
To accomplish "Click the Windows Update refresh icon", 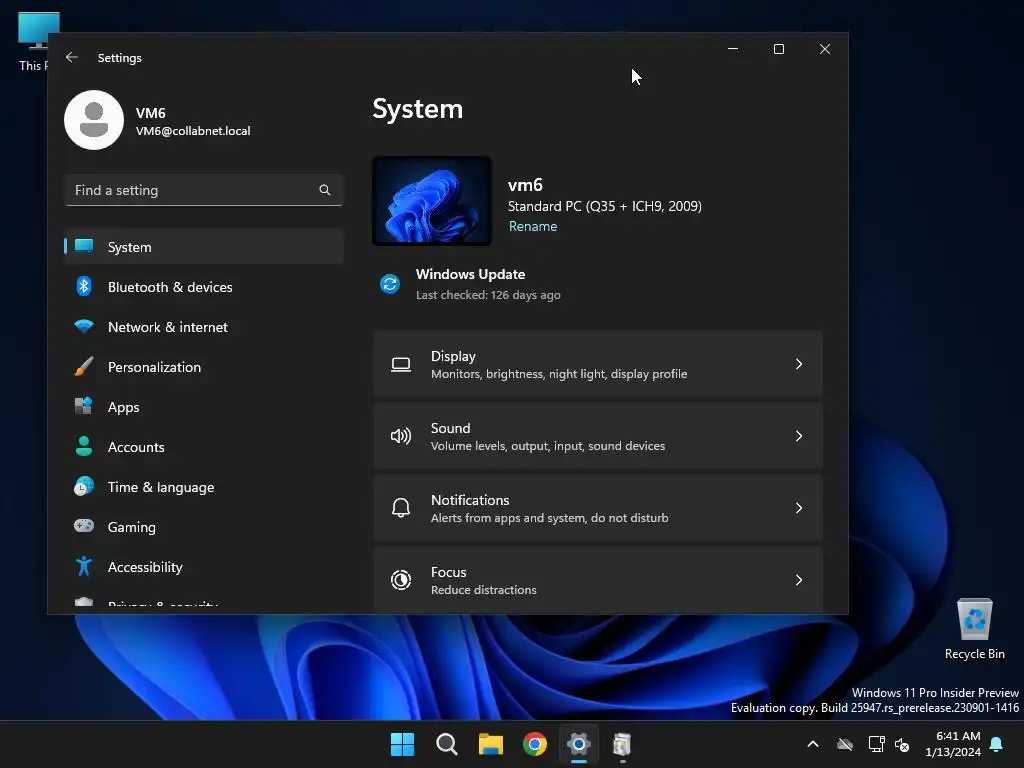I will click(391, 284).
